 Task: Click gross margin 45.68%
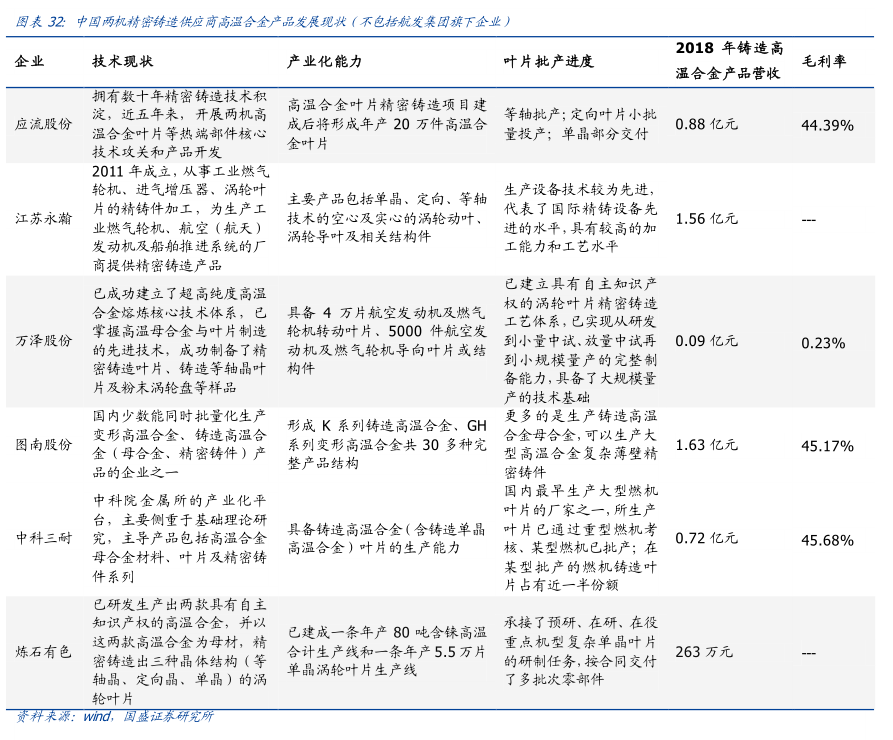coord(828,540)
